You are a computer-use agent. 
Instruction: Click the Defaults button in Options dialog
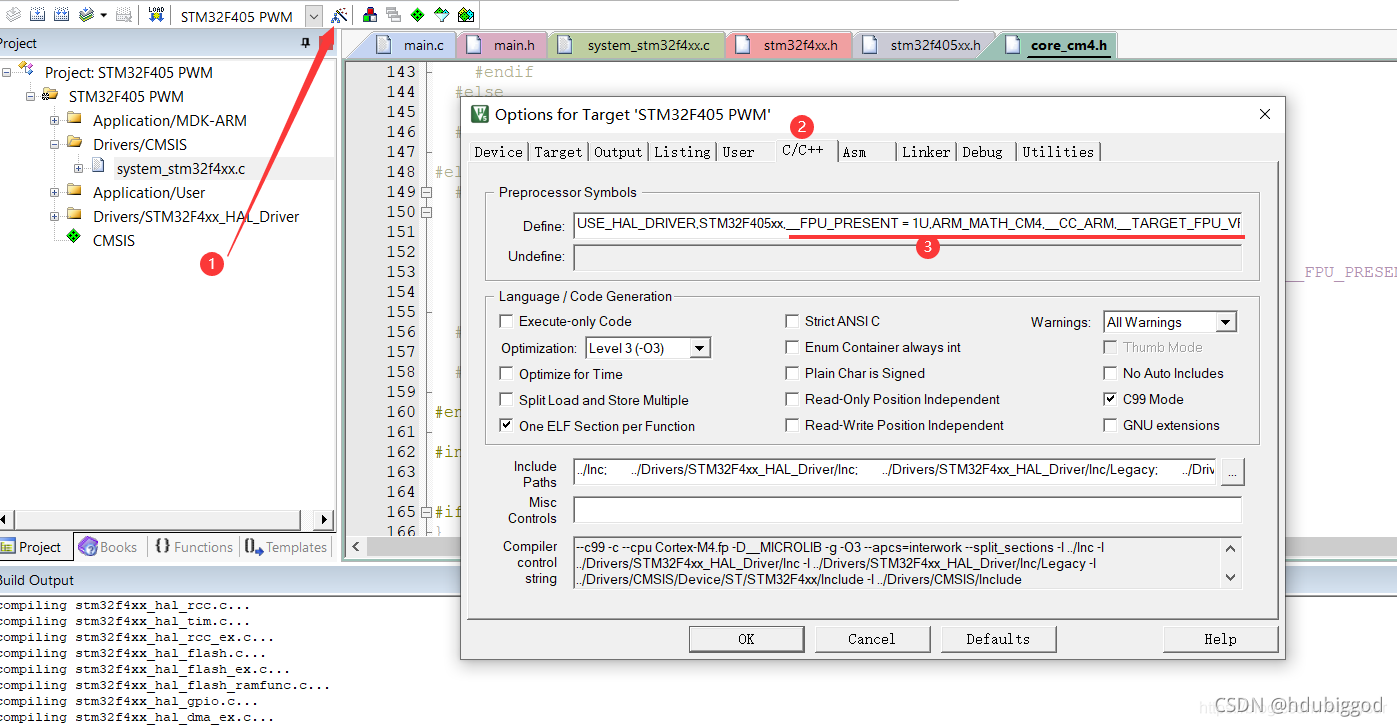[x=998, y=639]
